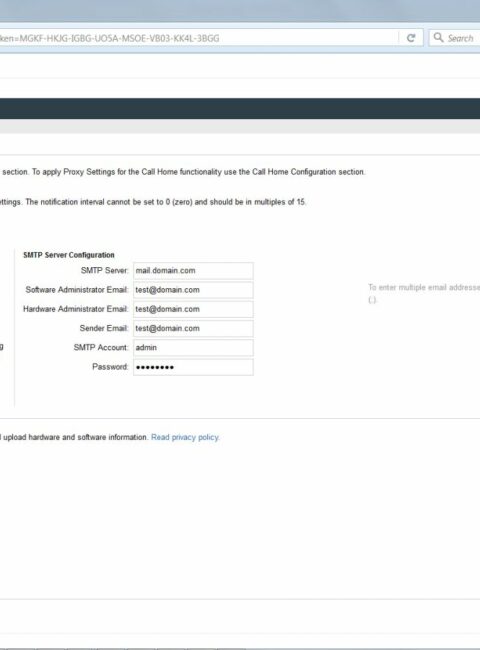
Task: Click the notification interval note text
Action: 153,202
